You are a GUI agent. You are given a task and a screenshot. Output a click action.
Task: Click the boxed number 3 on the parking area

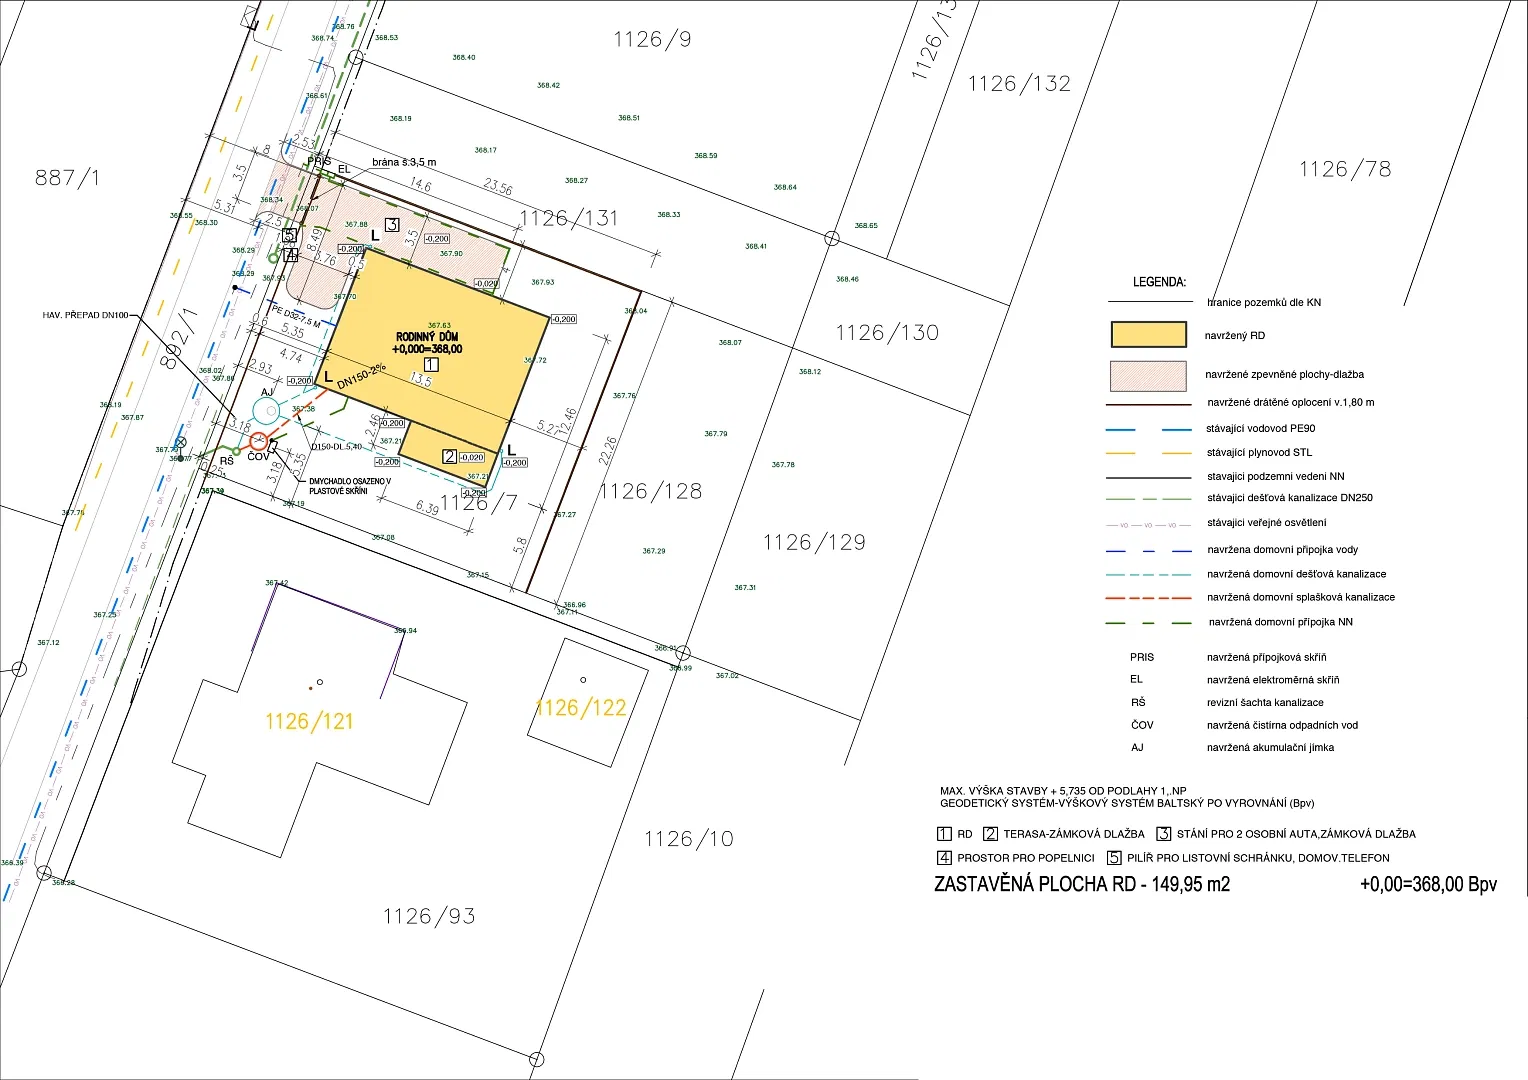392,225
